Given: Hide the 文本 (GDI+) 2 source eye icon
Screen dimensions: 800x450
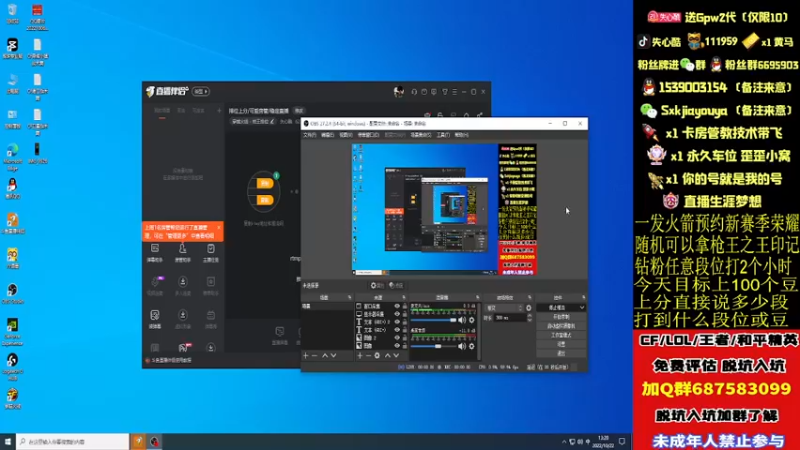Looking at the screenshot, I should [397, 322].
